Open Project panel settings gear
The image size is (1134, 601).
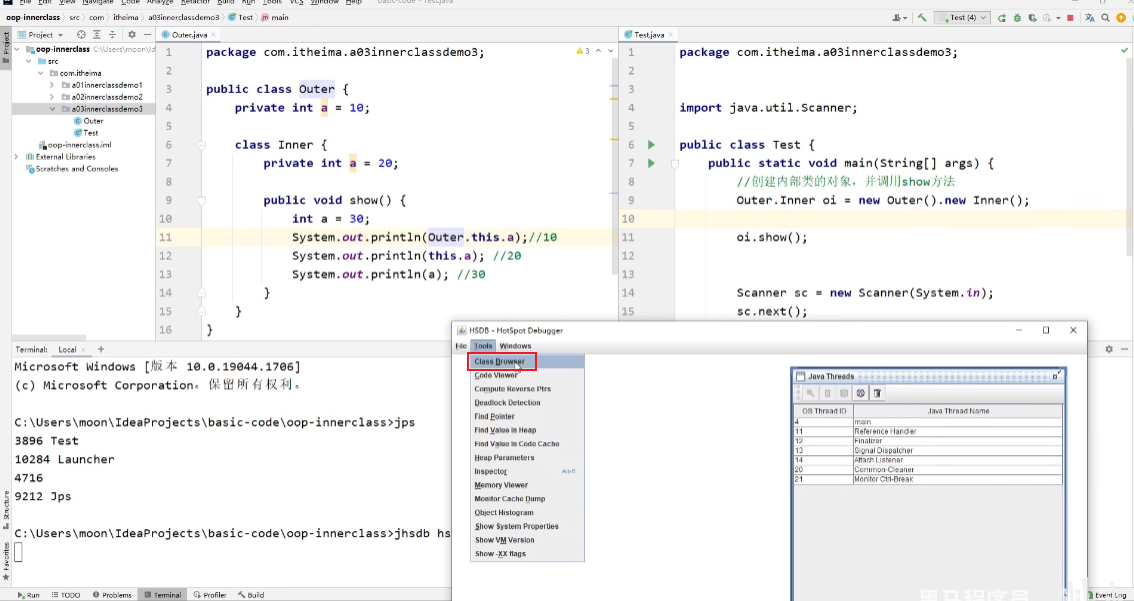tap(132, 34)
